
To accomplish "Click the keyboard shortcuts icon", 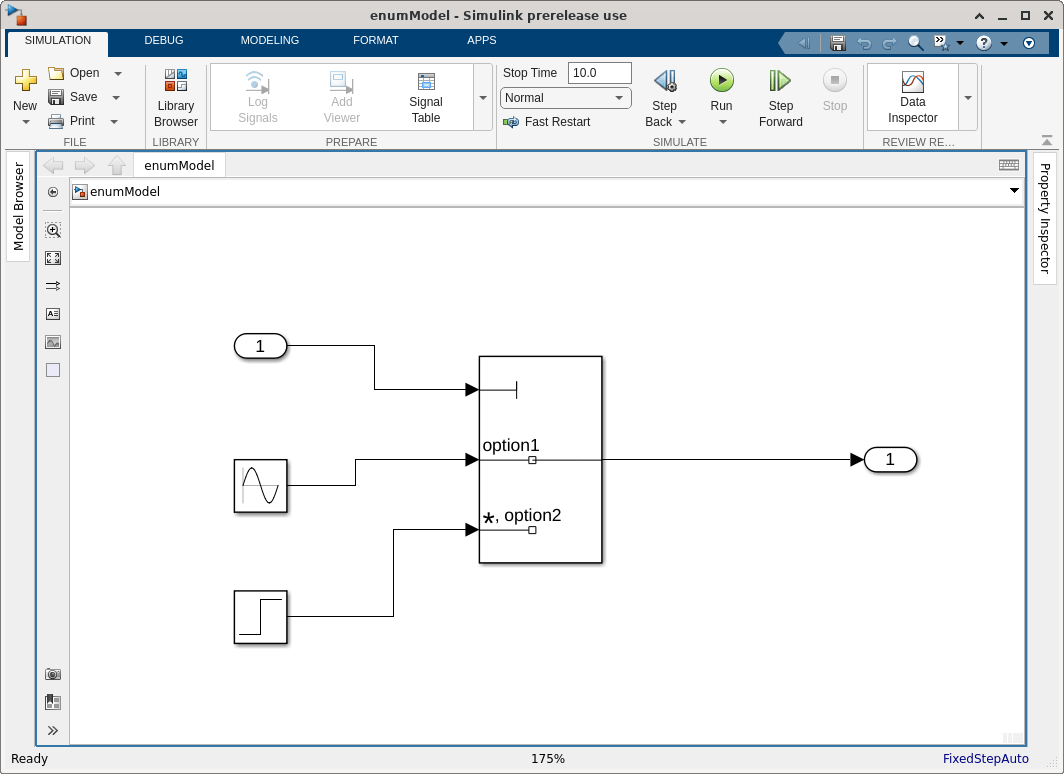I will [x=1009, y=165].
